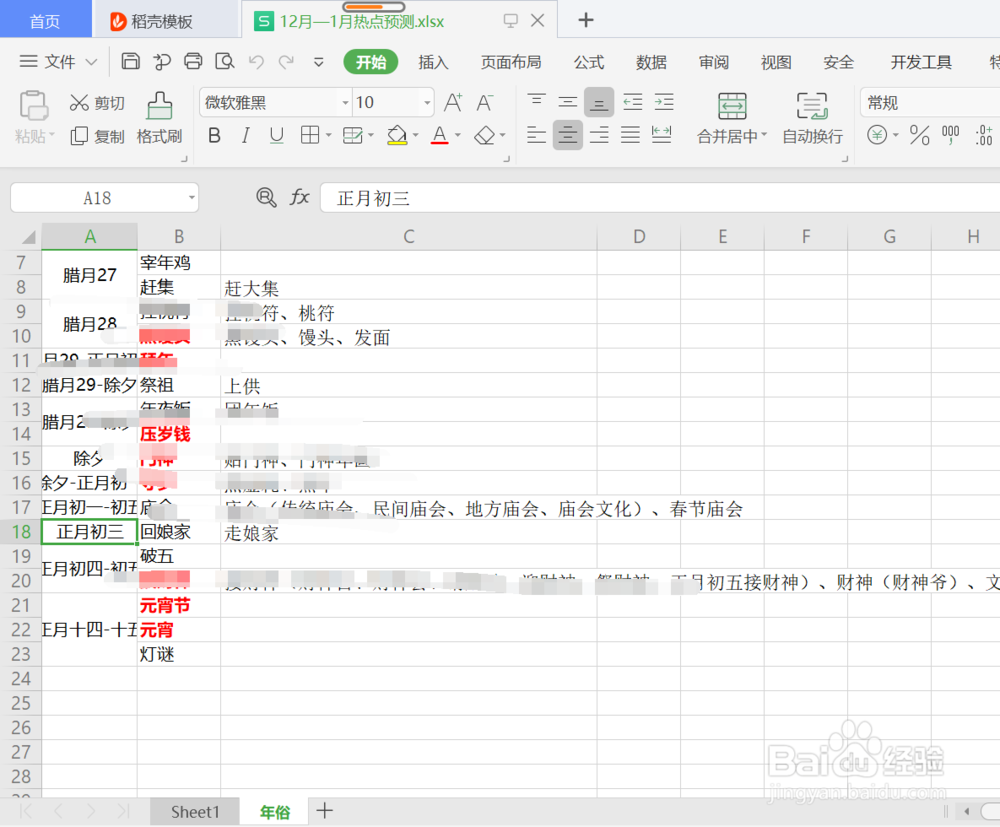The image size is (1000, 827).
Task: Click the formula bar showing 正月初三
Action: click(660, 198)
